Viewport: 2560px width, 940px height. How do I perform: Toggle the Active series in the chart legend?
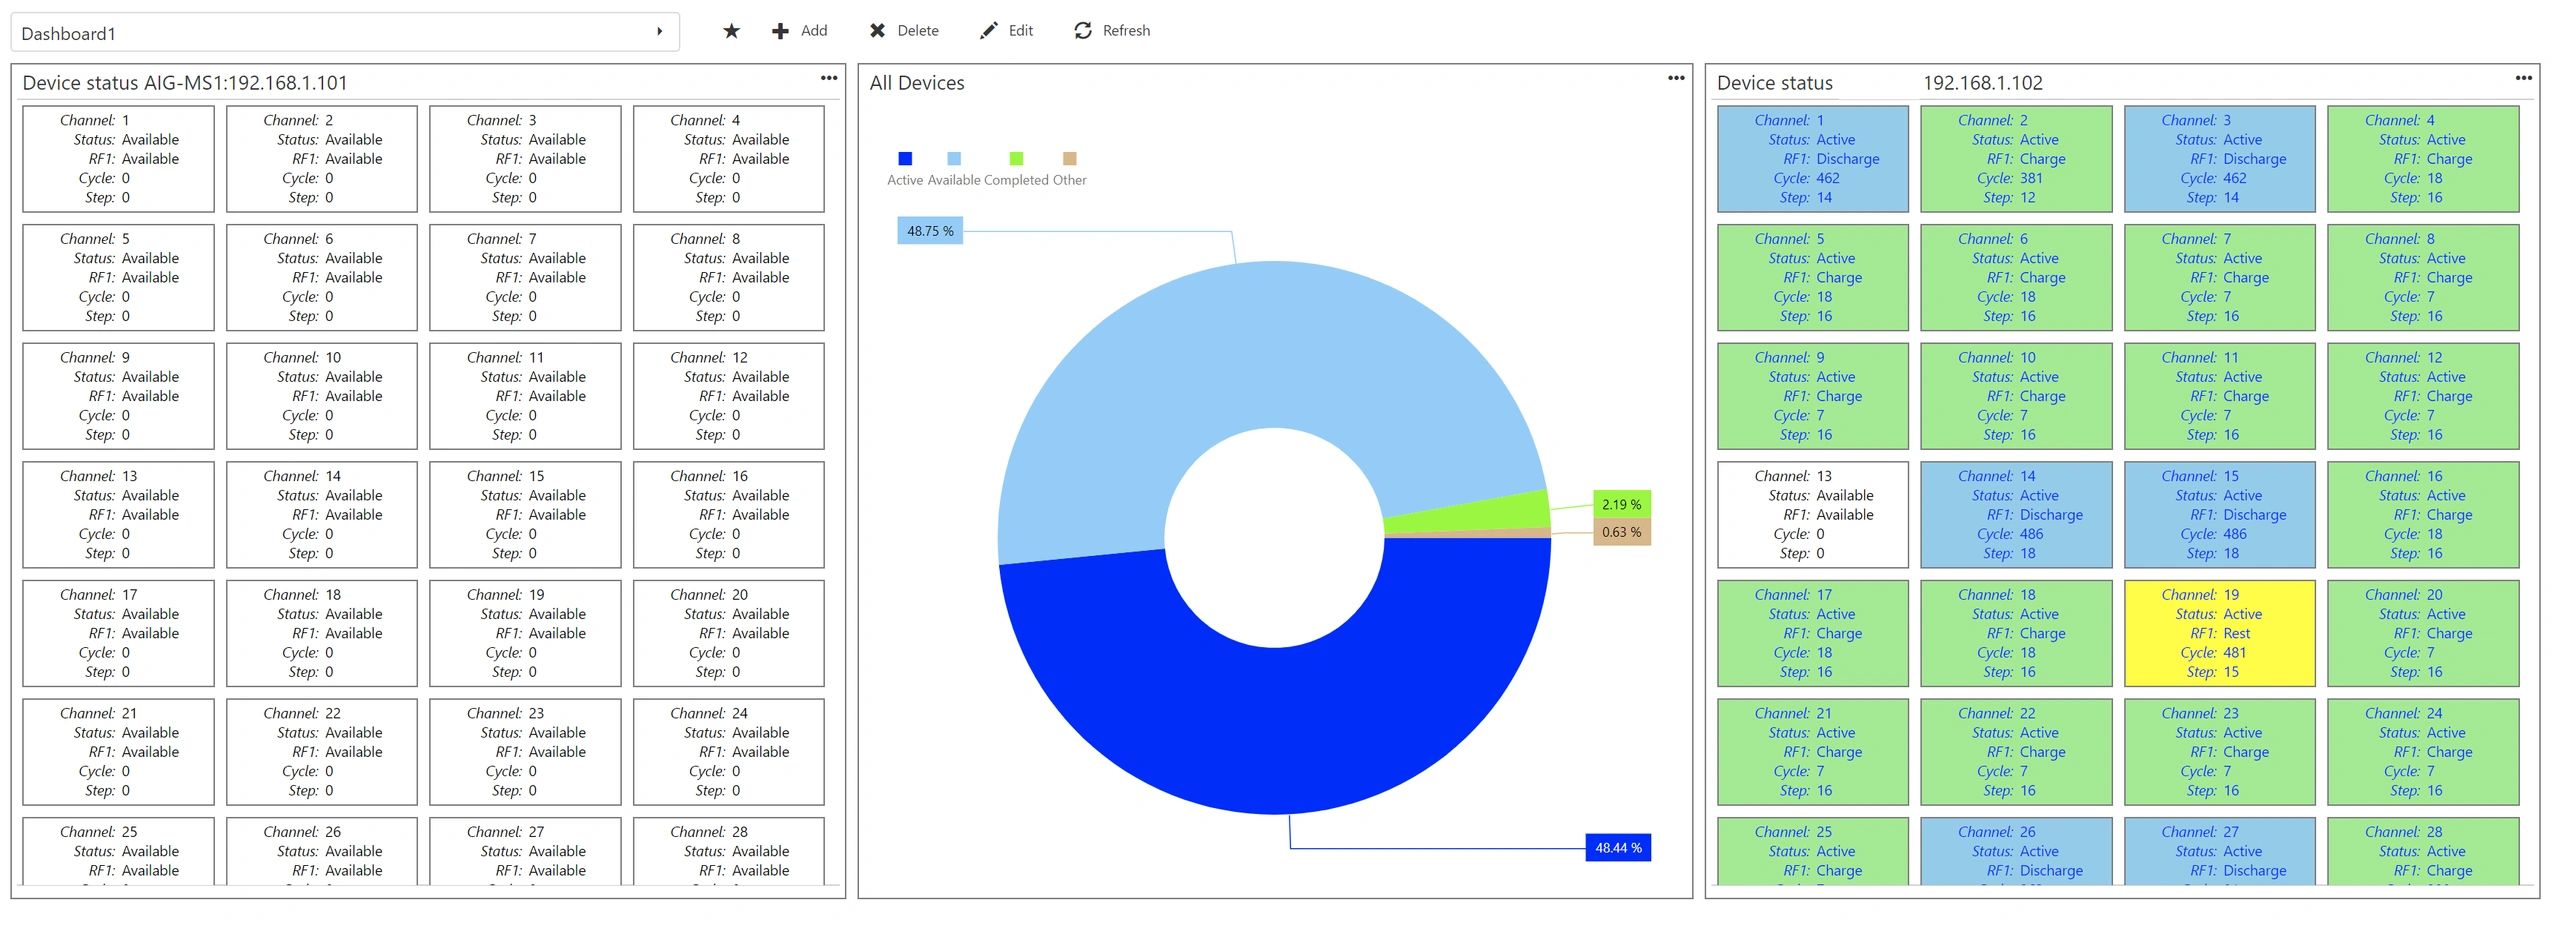905,158
